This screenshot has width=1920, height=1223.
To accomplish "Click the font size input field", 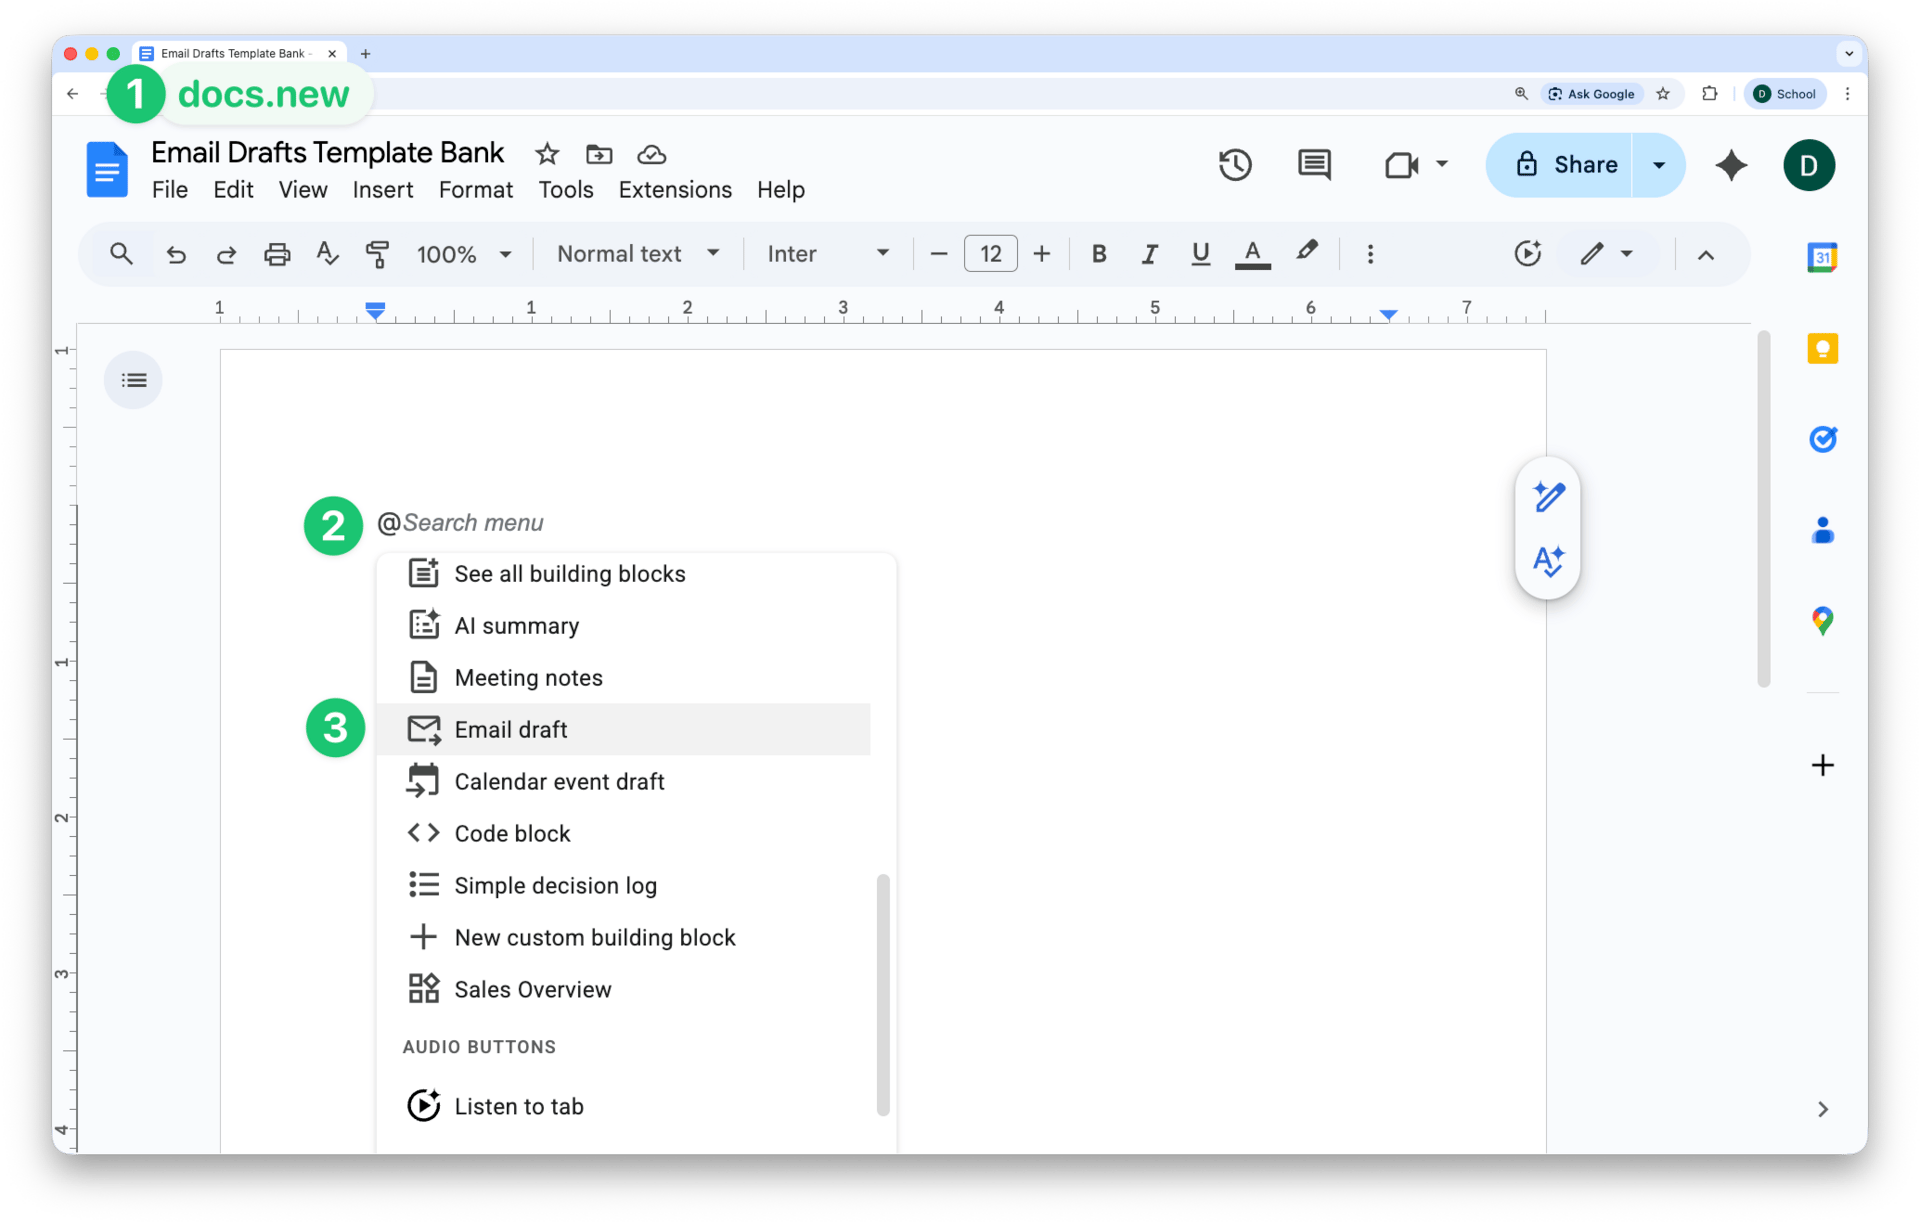I will 990,254.
